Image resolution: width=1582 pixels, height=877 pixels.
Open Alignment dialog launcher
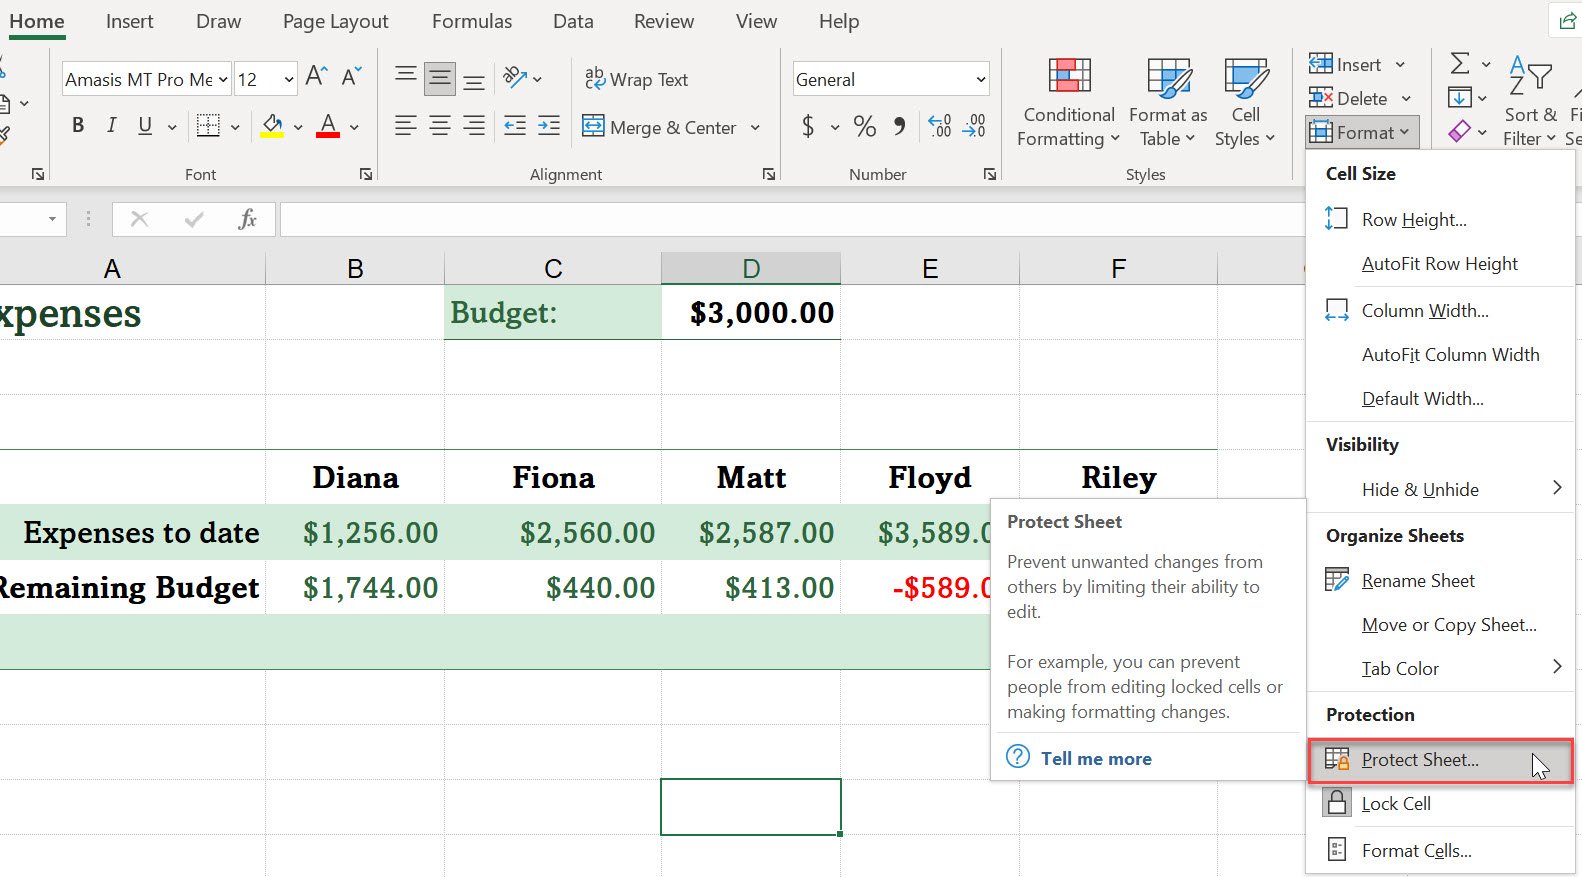(769, 174)
